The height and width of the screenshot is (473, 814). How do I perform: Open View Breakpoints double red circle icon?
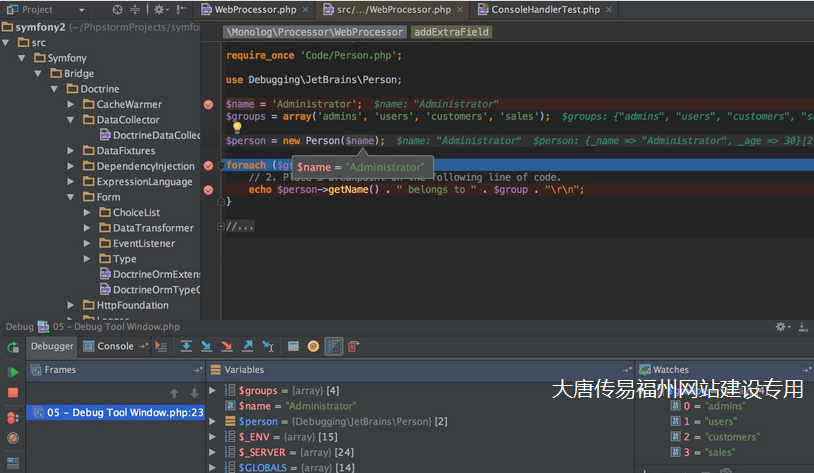(x=13, y=417)
